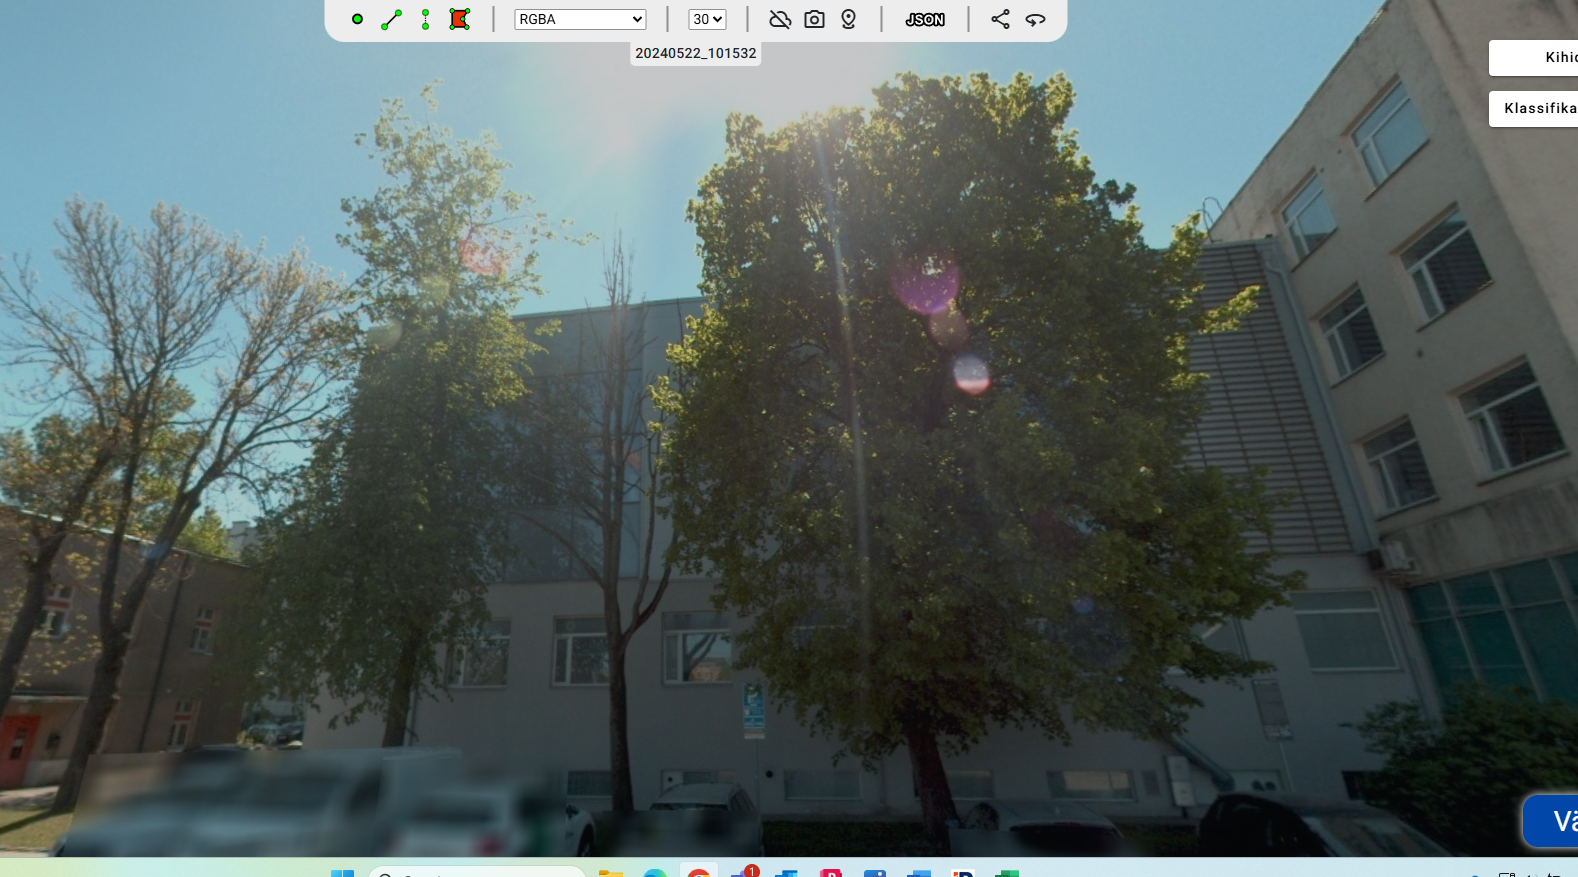Viewport: 1578px width, 877px height.
Task: Take a snapshot with the camera icon
Action: point(814,19)
